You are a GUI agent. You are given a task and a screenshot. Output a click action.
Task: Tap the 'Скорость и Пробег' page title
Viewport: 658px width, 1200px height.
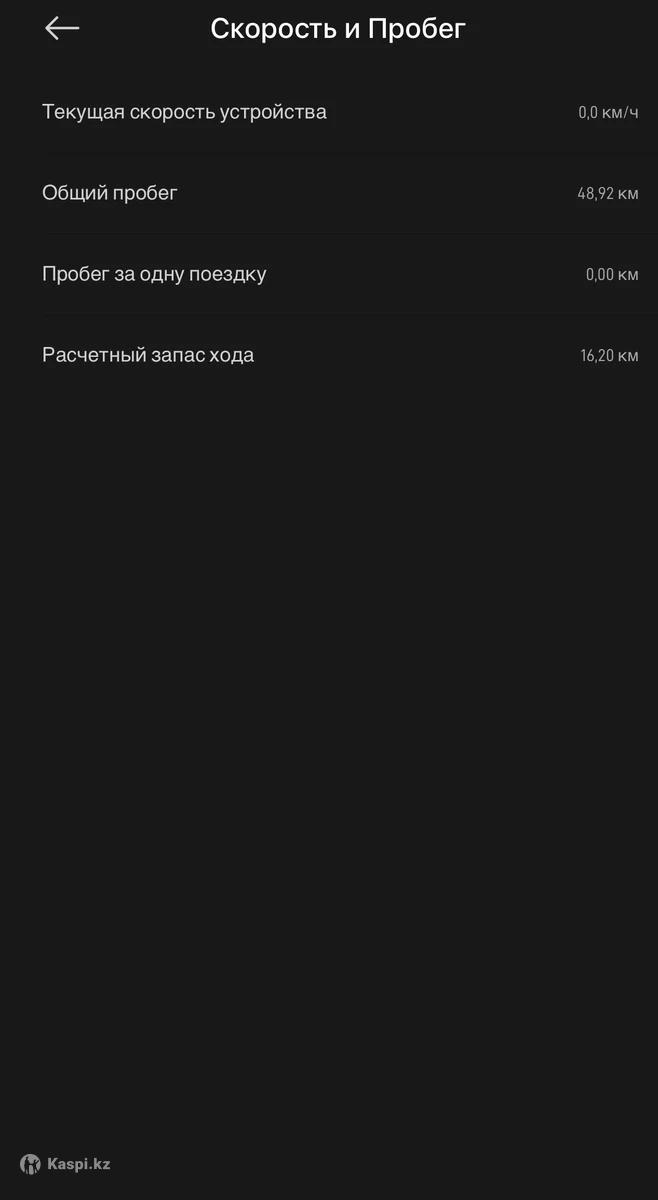tap(338, 29)
